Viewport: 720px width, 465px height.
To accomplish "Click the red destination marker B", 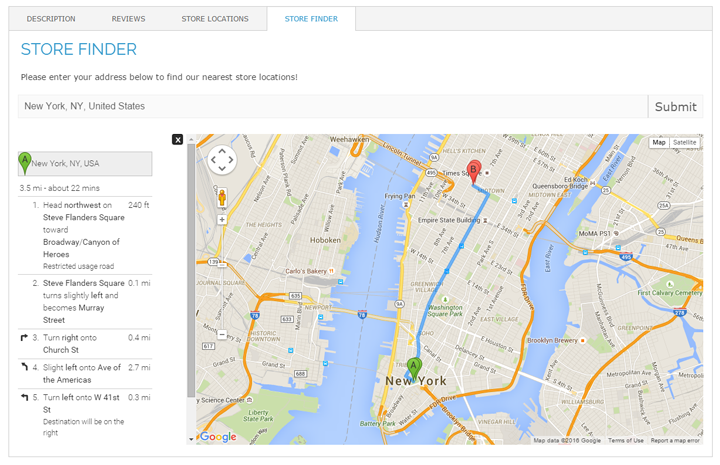I will (x=474, y=169).
